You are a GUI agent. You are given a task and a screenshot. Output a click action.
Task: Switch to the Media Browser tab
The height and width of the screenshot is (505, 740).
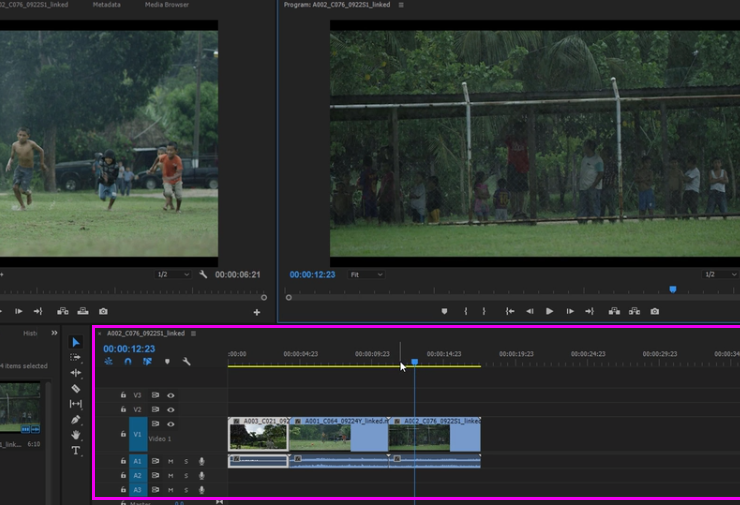[167, 5]
